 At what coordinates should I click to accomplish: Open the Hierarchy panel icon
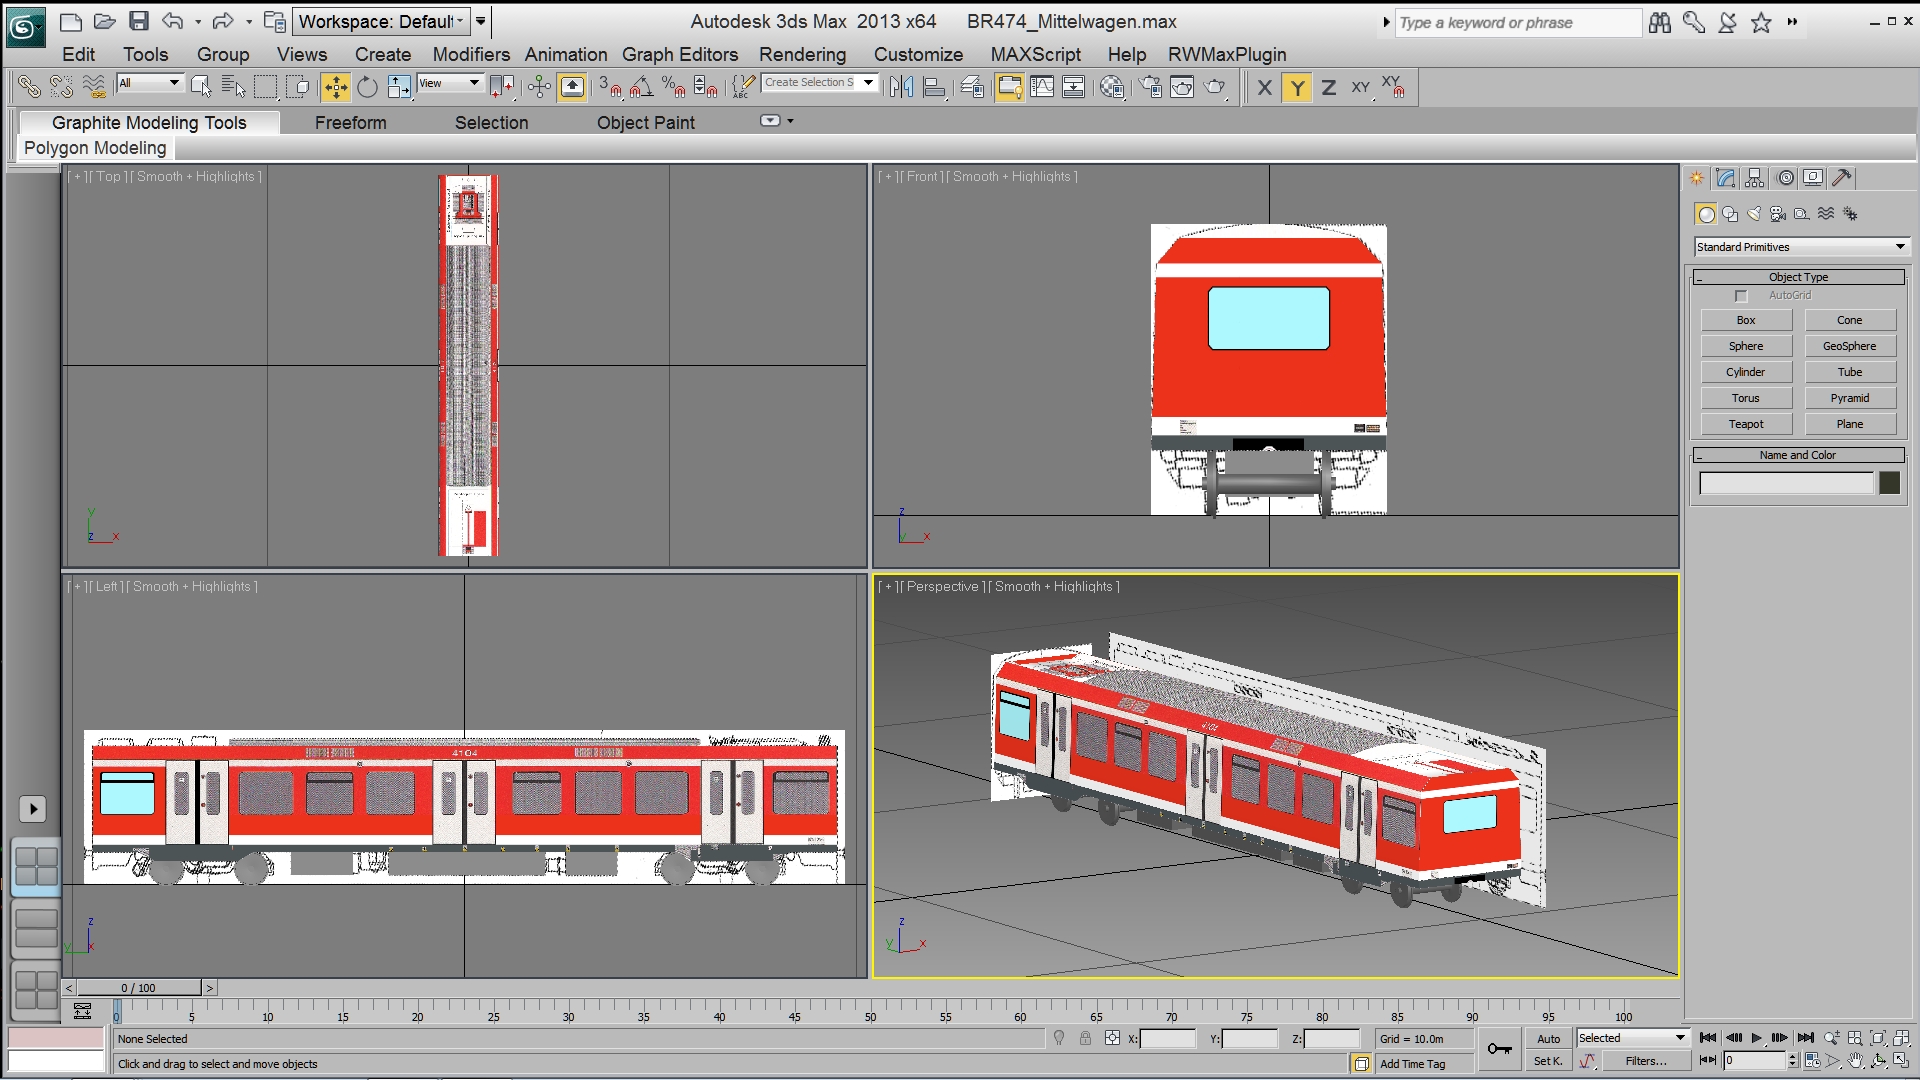tap(1755, 178)
